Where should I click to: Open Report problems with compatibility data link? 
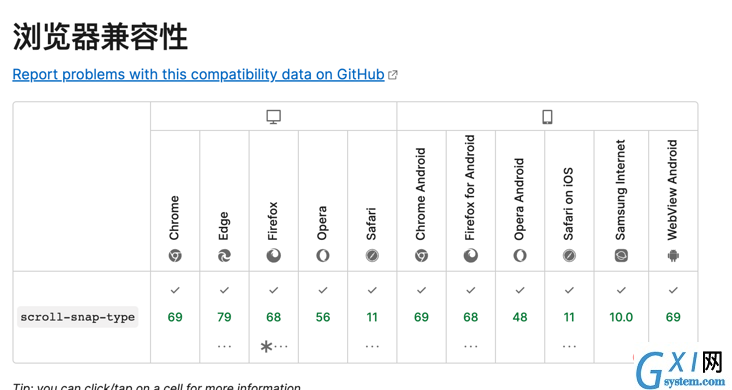(198, 75)
